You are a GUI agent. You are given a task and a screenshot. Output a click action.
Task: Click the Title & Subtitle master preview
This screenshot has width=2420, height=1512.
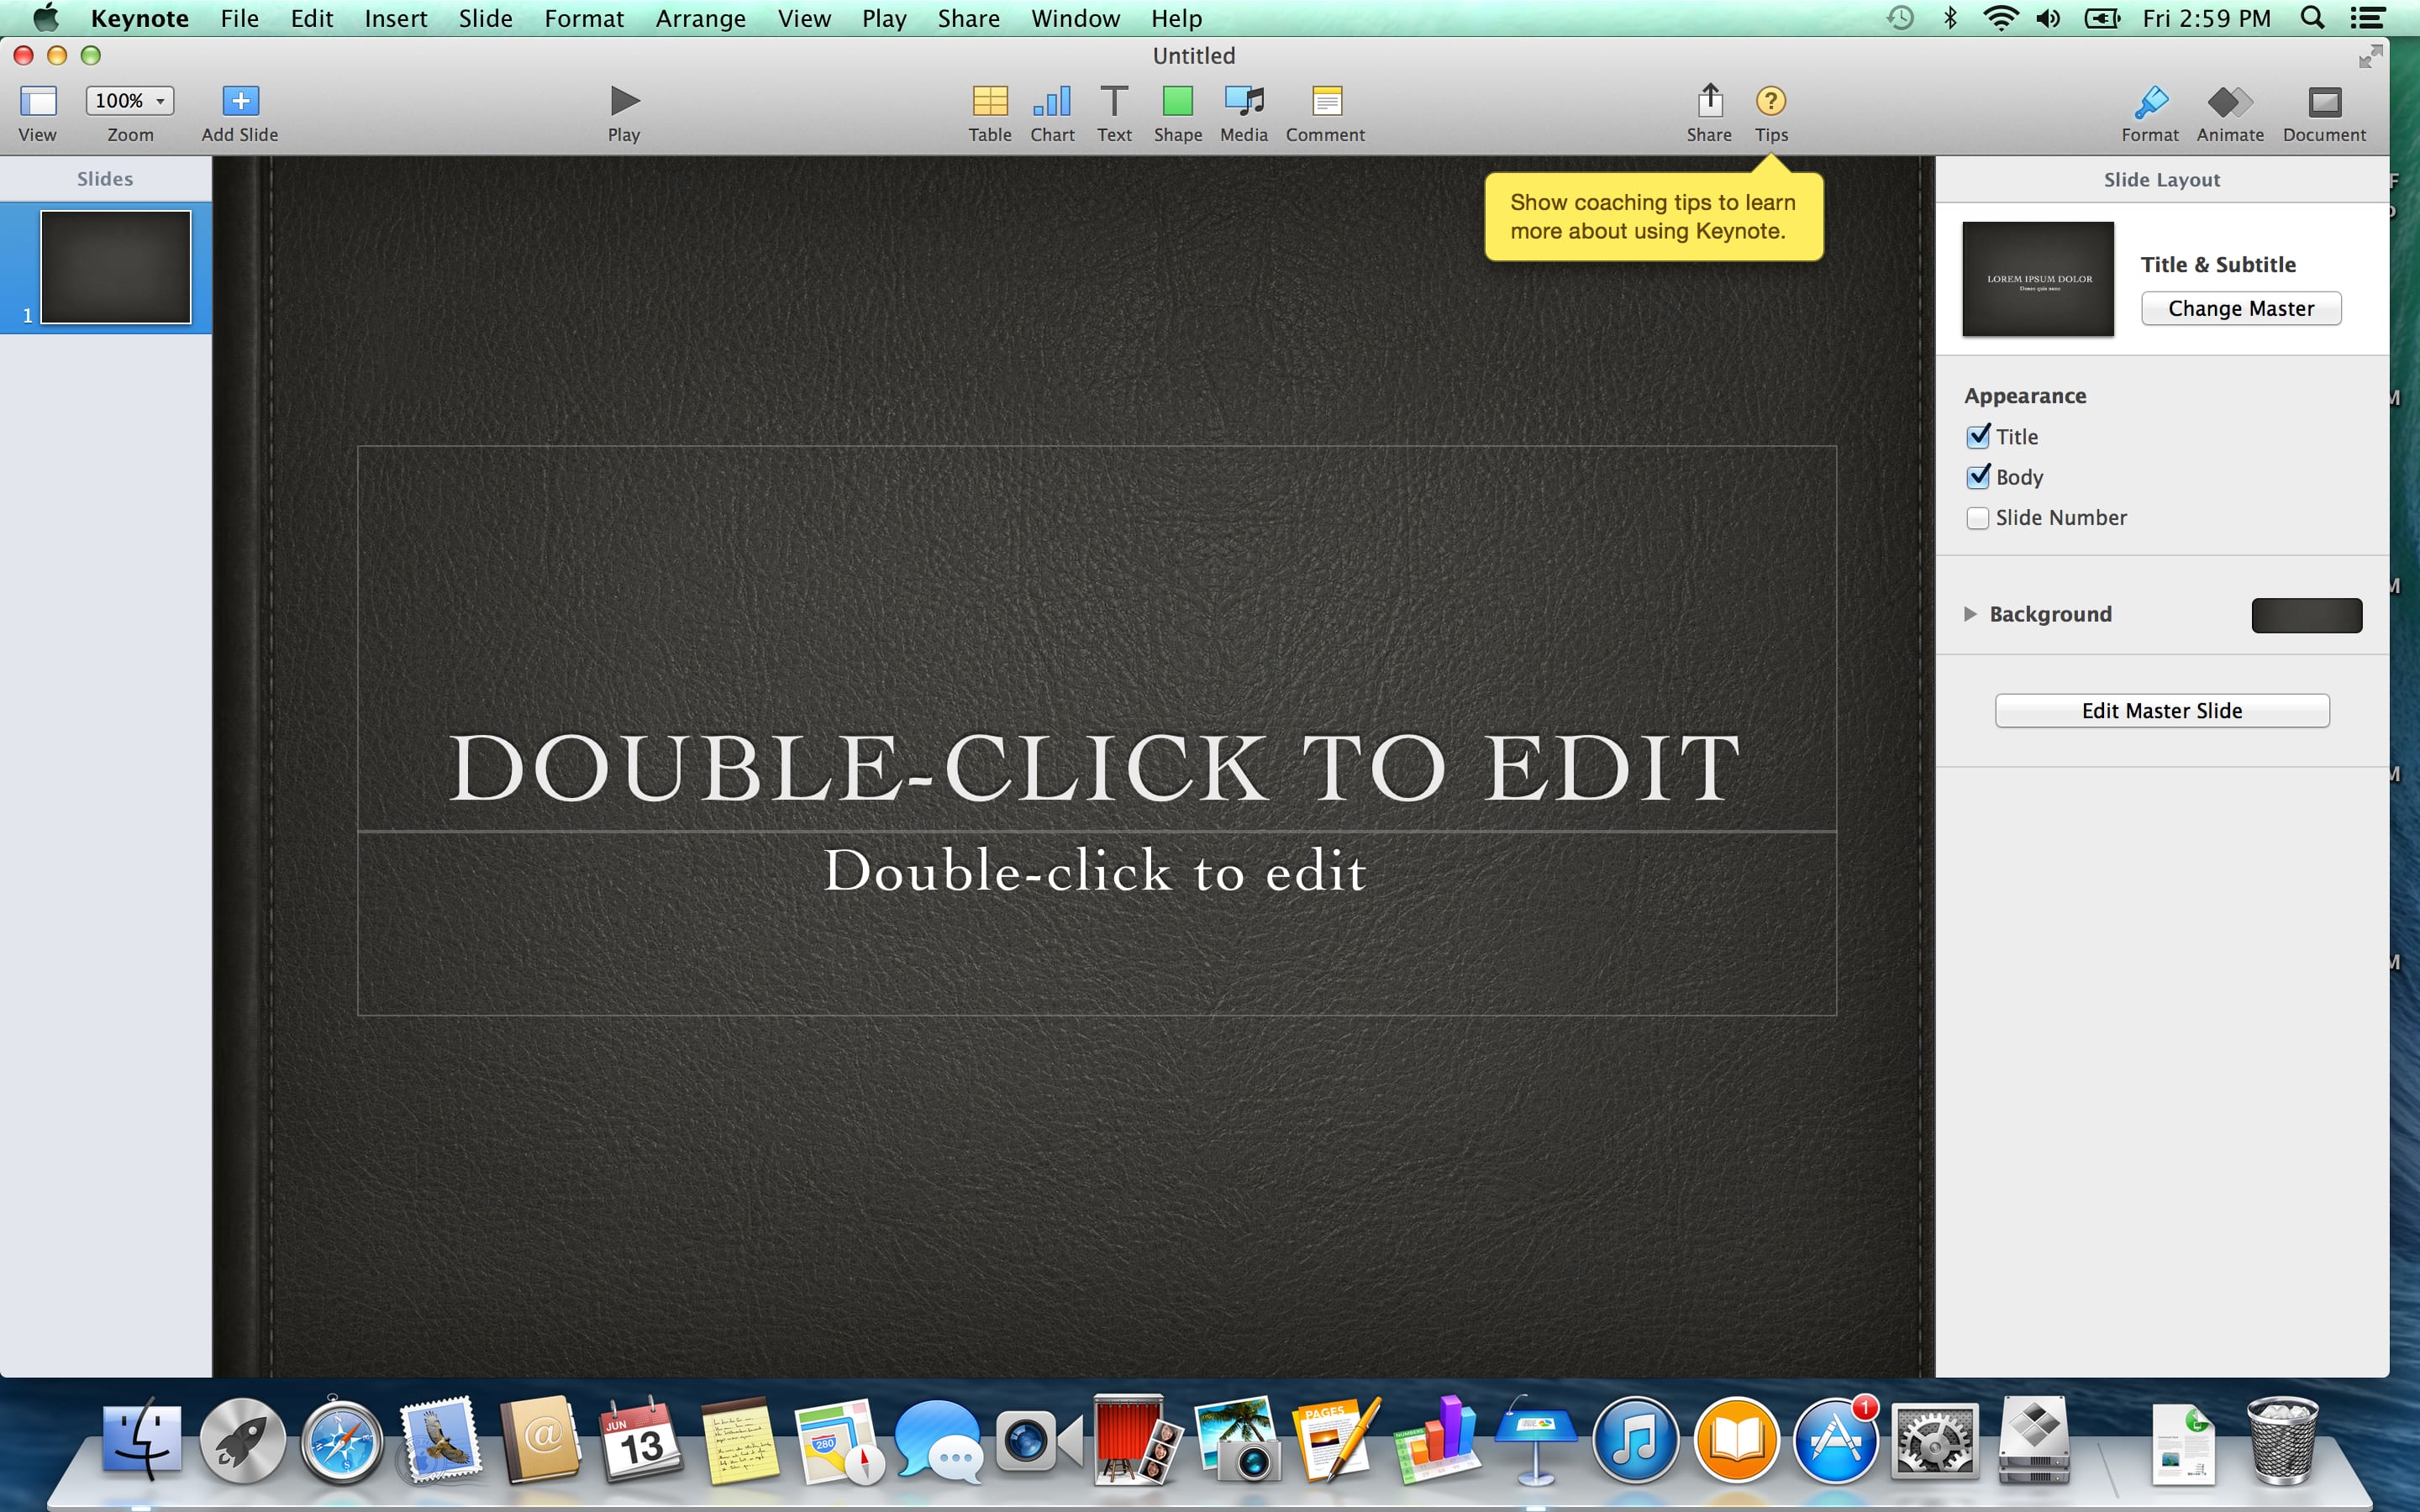(2037, 279)
